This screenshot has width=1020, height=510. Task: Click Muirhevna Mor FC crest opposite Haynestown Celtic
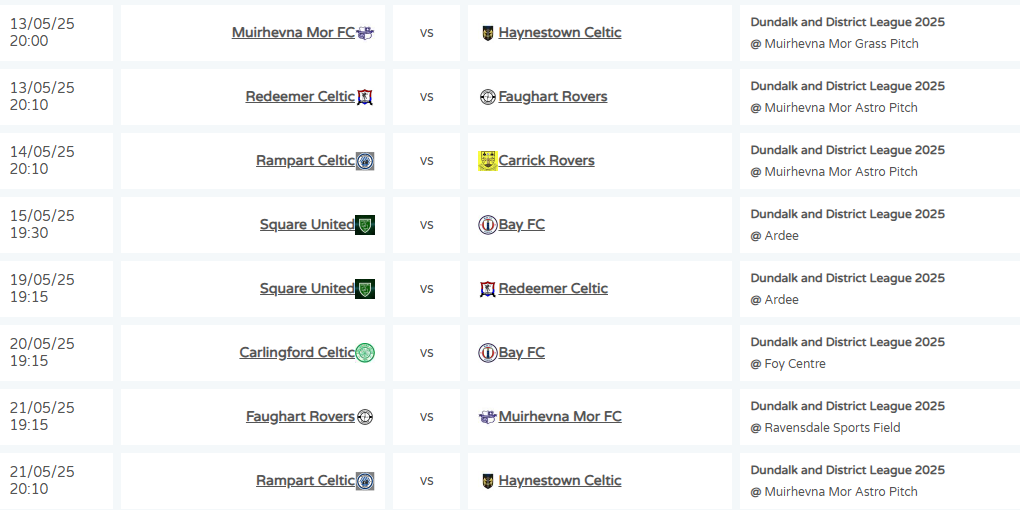pyautogui.click(x=365, y=33)
